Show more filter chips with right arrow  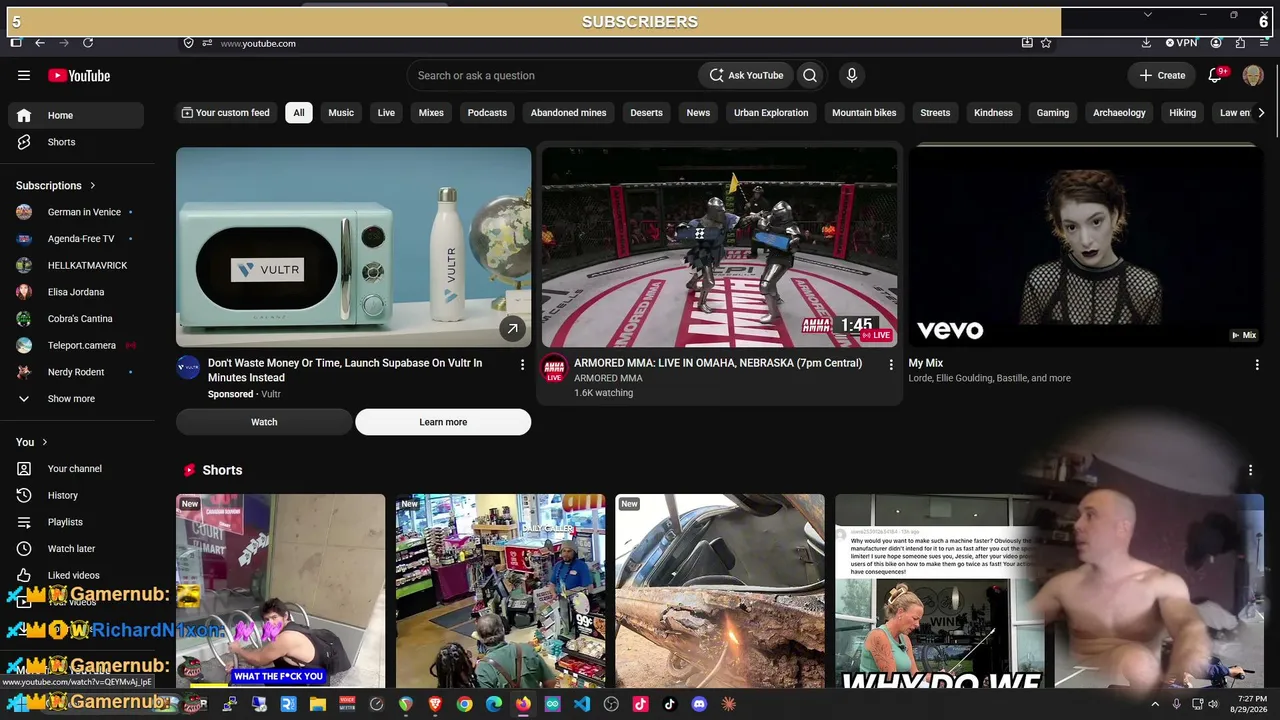[1261, 113]
